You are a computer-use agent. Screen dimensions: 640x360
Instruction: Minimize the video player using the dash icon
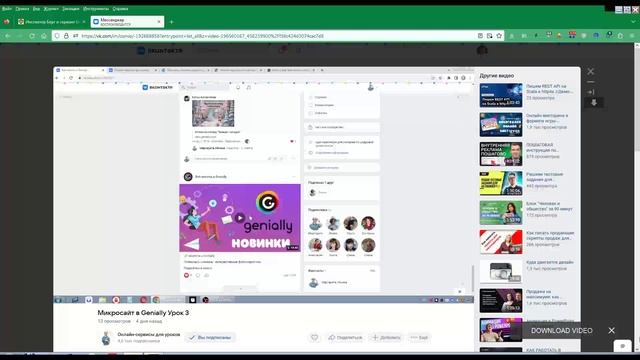tap(591, 82)
